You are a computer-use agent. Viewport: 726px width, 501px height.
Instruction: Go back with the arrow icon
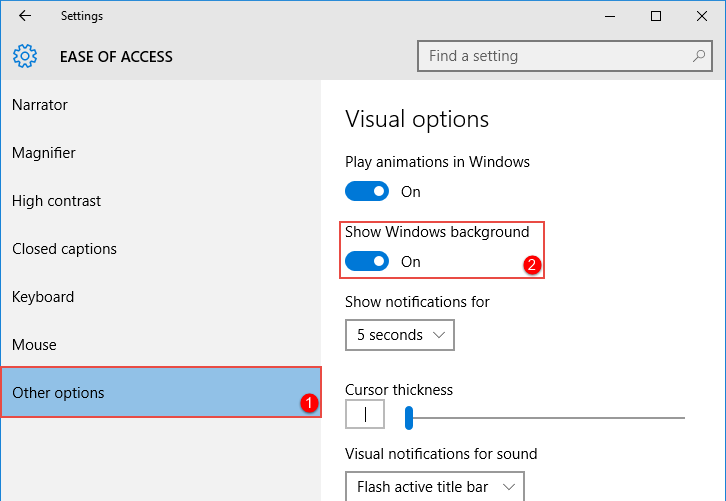pos(25,16)
